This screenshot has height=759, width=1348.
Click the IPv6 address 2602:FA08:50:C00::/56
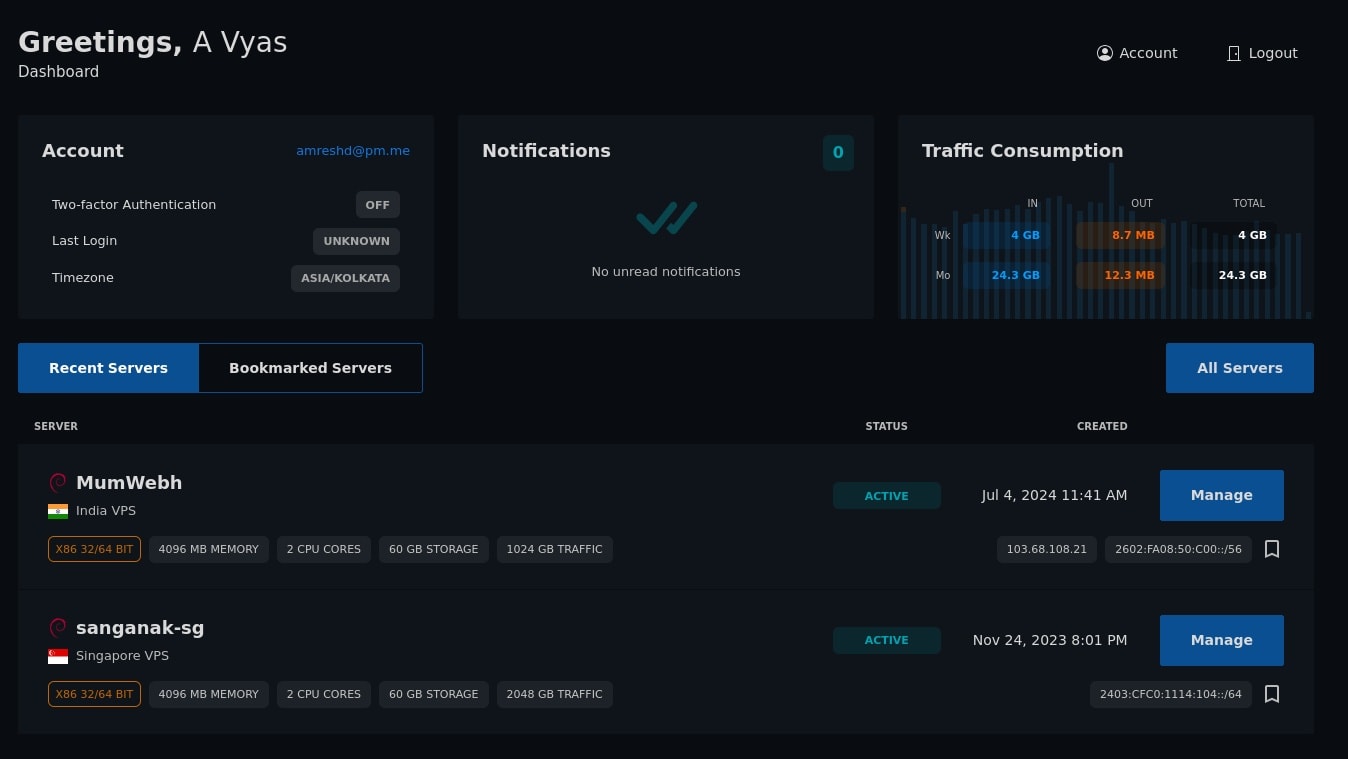[1178, 549]
